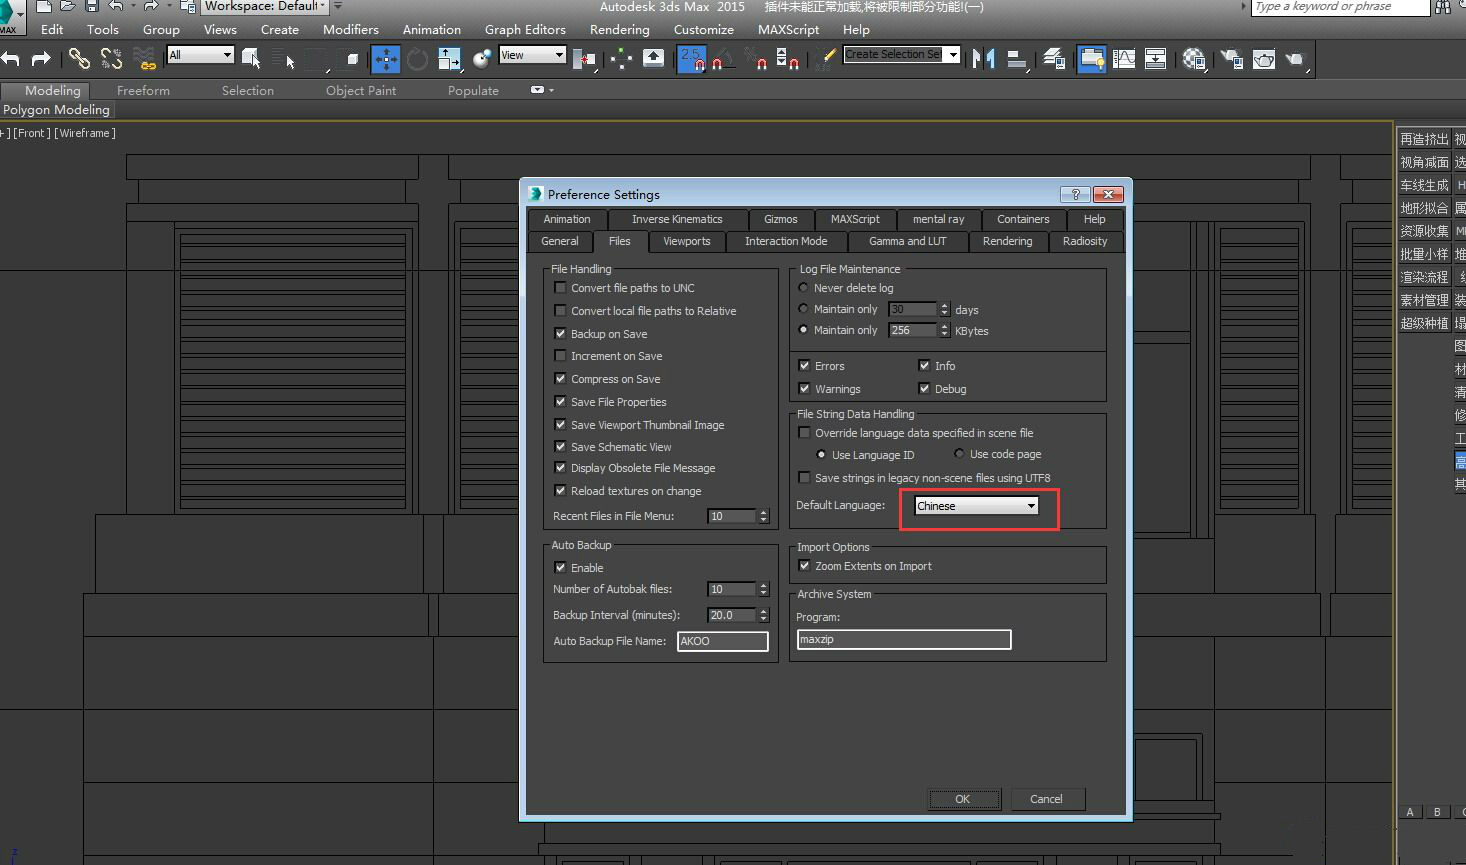Open the Layer Manager icon
The image size is (1466, 865).
coord(1054,59)
